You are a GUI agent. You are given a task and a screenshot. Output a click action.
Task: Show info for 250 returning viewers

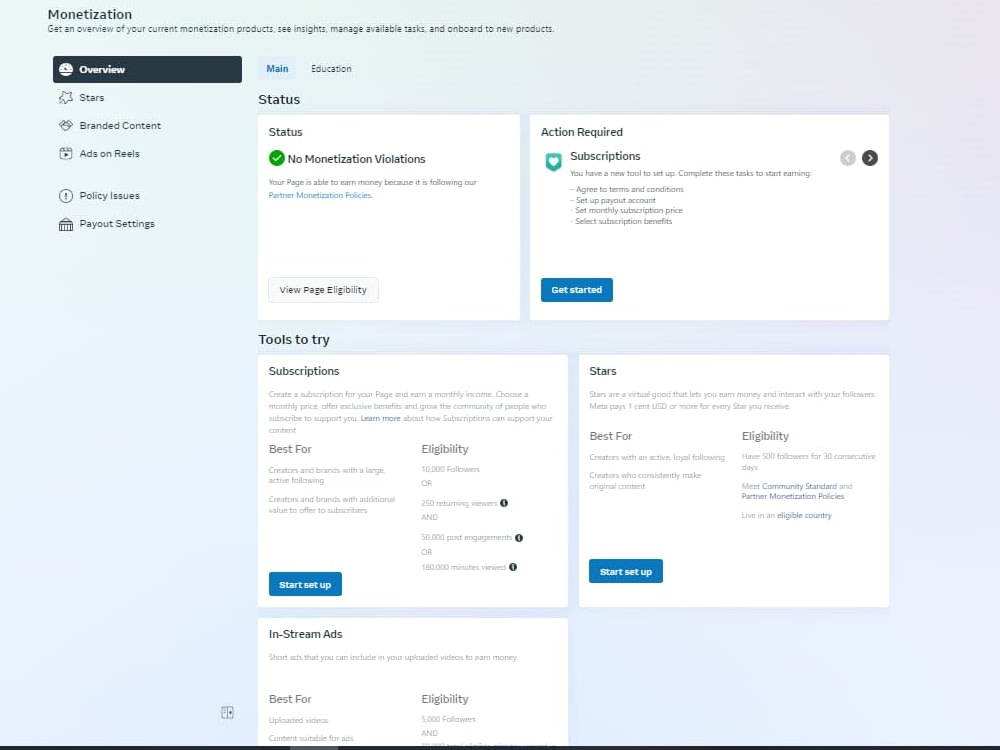[x=504, y=503]
